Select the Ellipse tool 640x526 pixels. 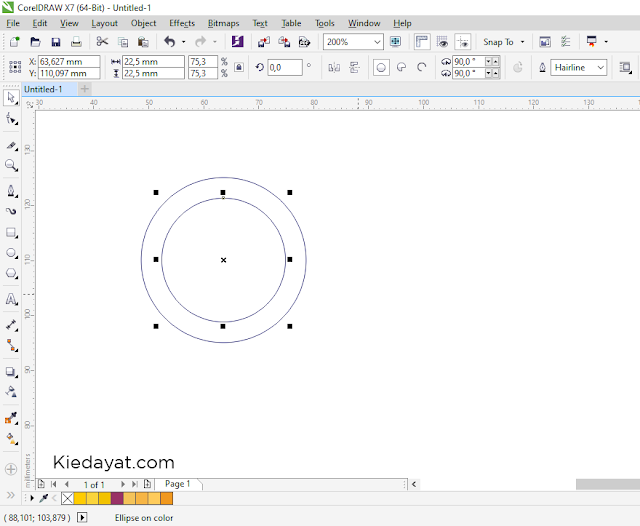pyautogui.click(x=11, y=253)
